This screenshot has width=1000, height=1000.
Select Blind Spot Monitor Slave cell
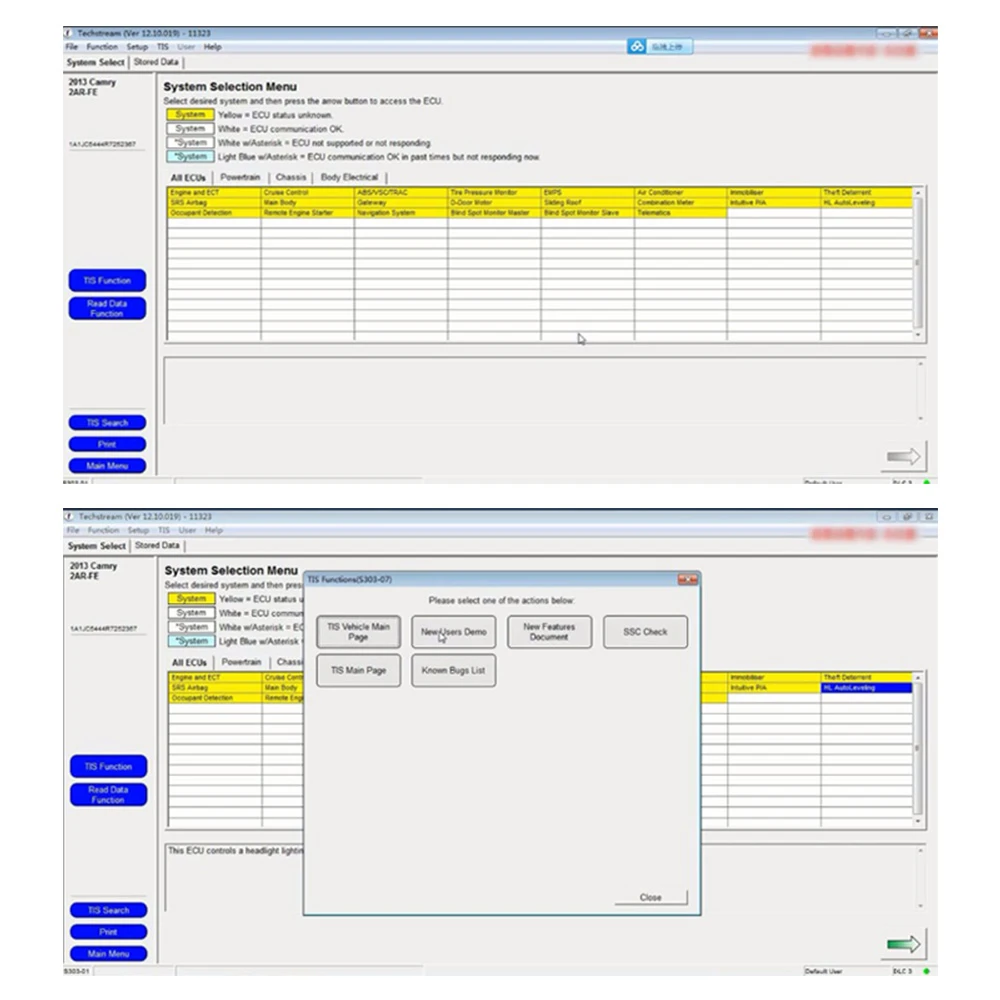tap(587, 213)
